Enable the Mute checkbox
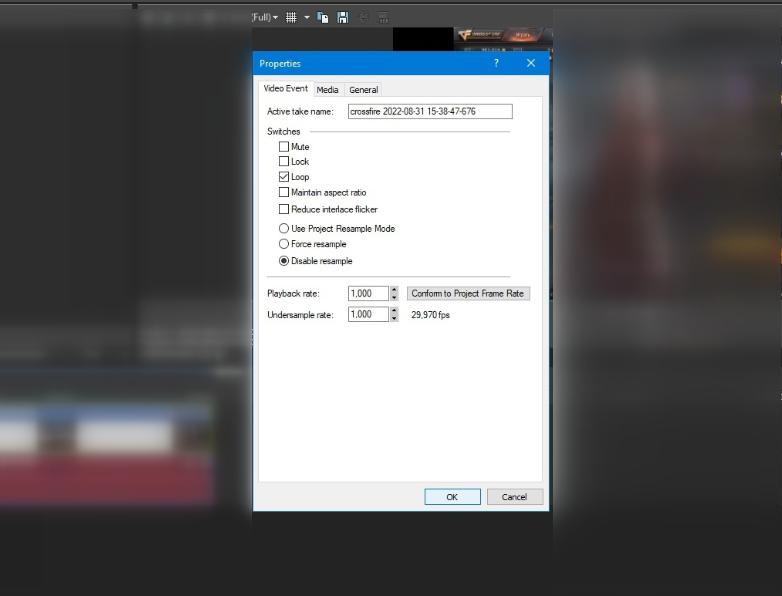Screen dimensions: 782x596 tap(284, 146)
